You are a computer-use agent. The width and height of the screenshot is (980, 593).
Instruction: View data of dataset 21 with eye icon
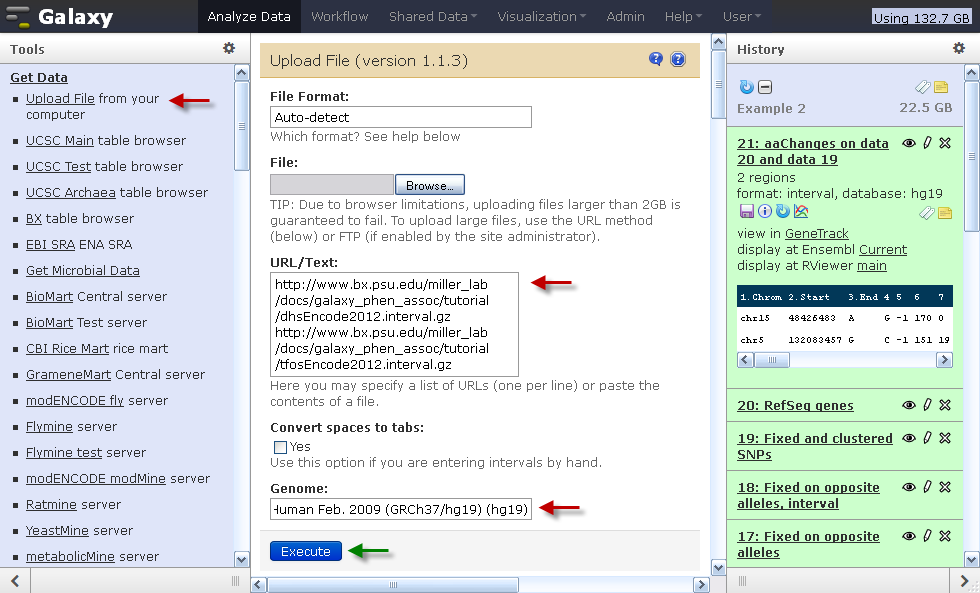909,143
